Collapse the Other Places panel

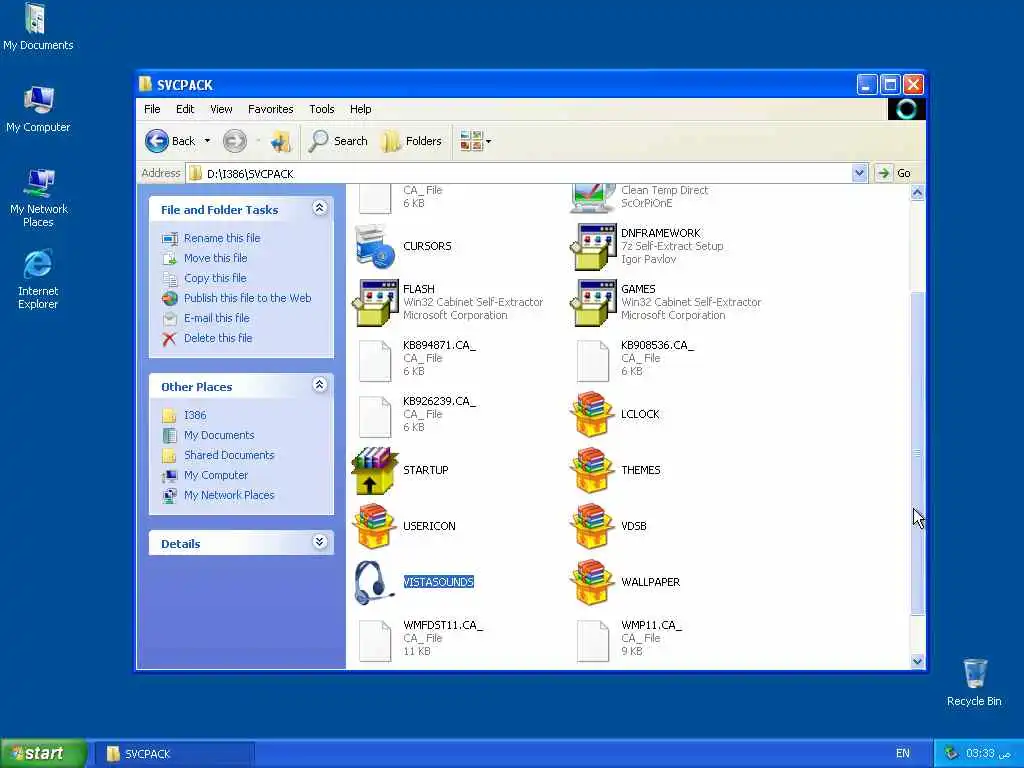[319, 385]
